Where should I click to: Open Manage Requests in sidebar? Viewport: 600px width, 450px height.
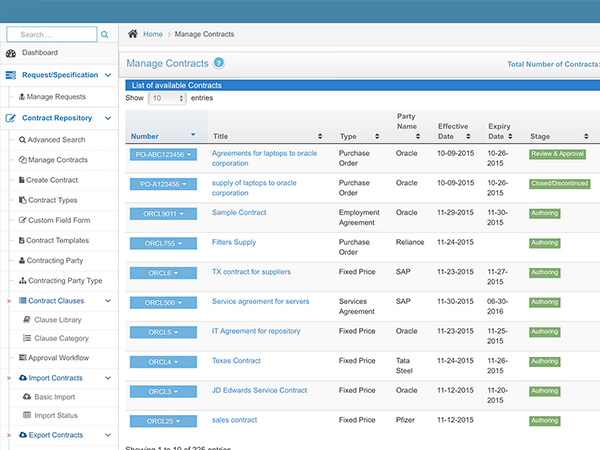(x=56, y=97)
